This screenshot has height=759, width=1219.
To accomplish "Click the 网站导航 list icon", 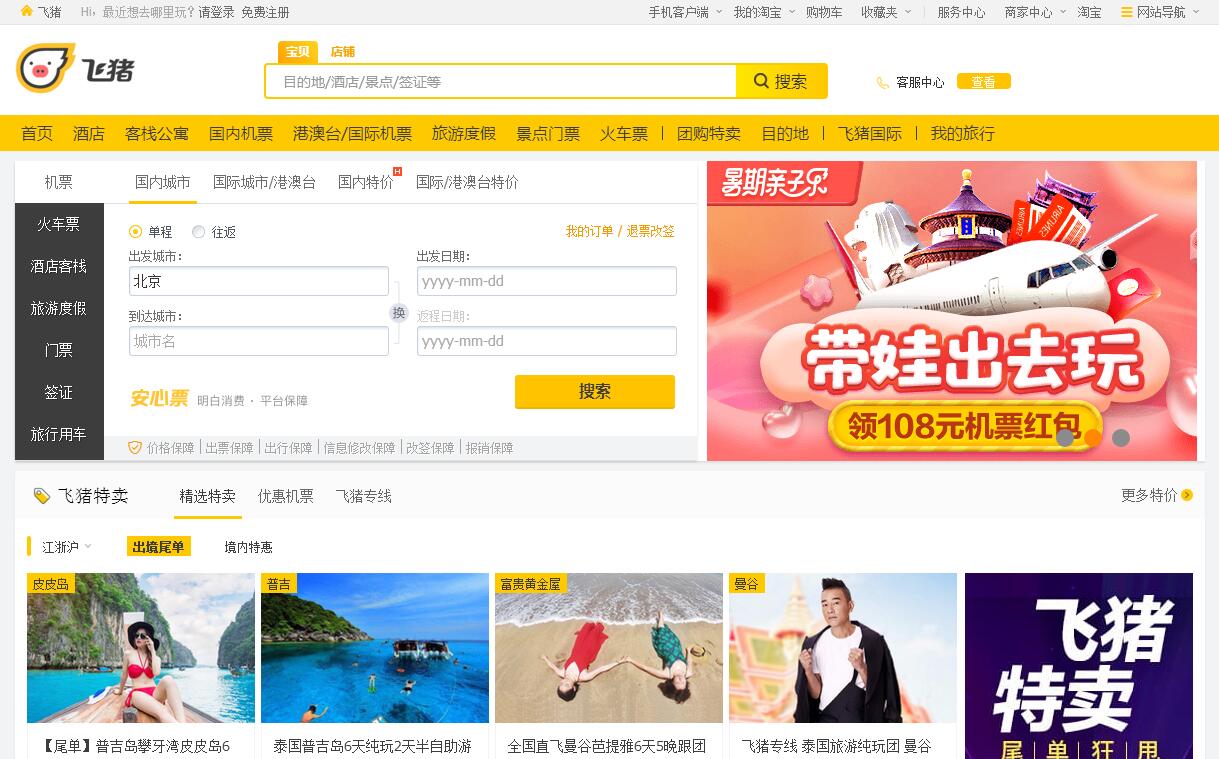I will pyautogui.click(x=1127, y=12).
